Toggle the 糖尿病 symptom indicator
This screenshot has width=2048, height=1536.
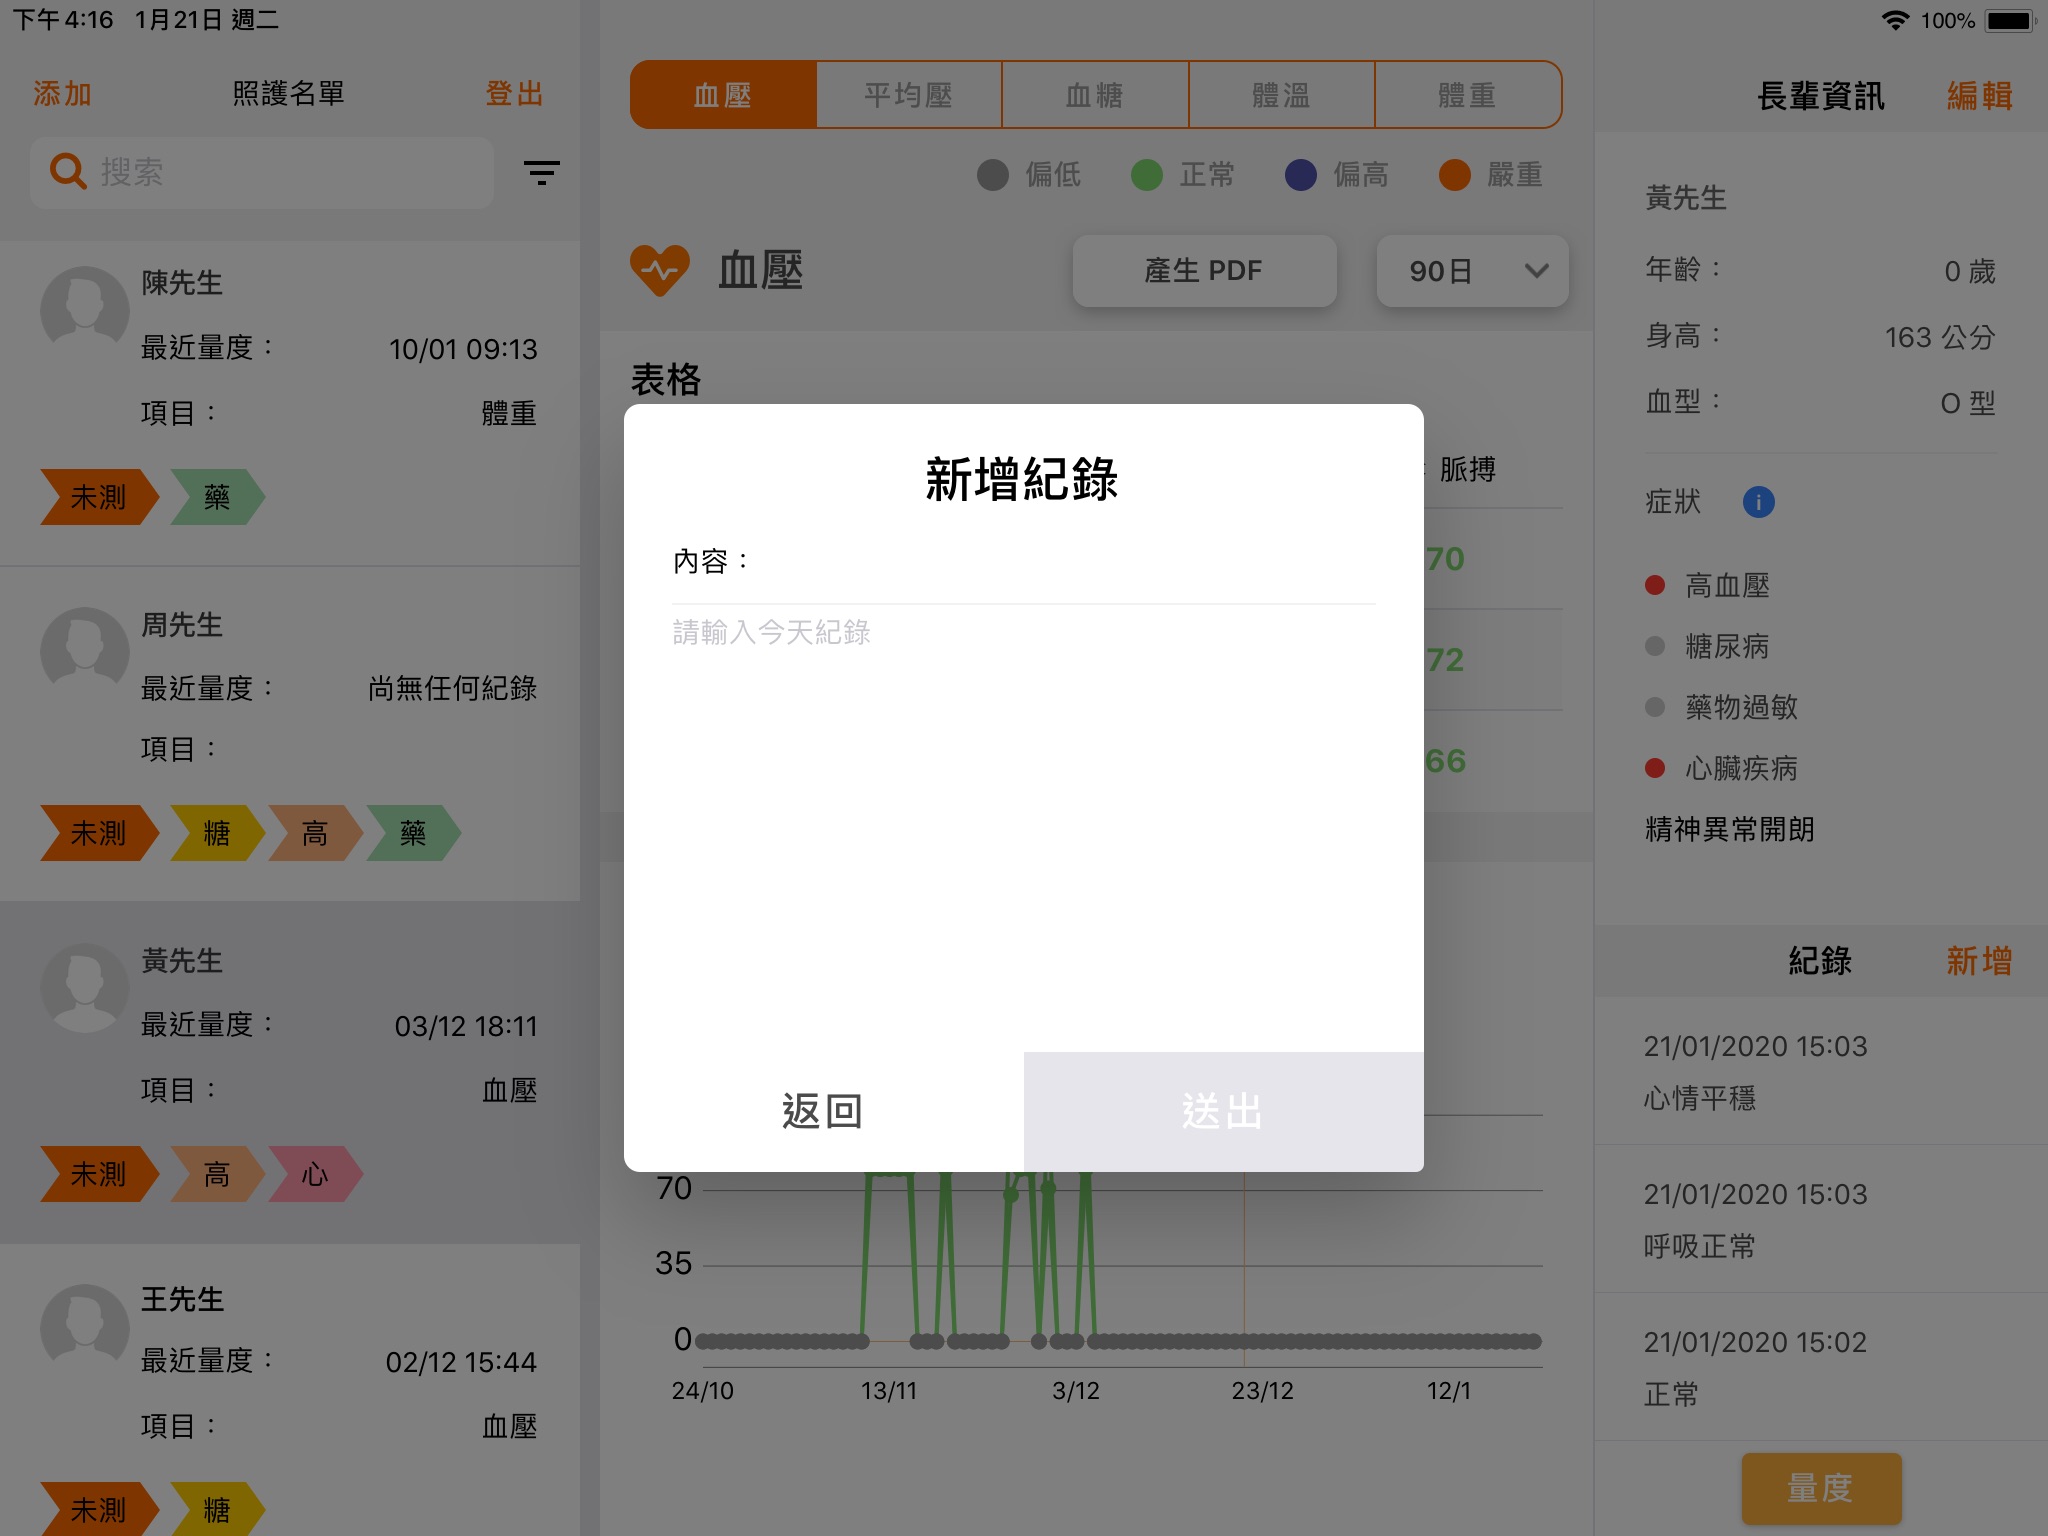click(x=1655, y=647)
